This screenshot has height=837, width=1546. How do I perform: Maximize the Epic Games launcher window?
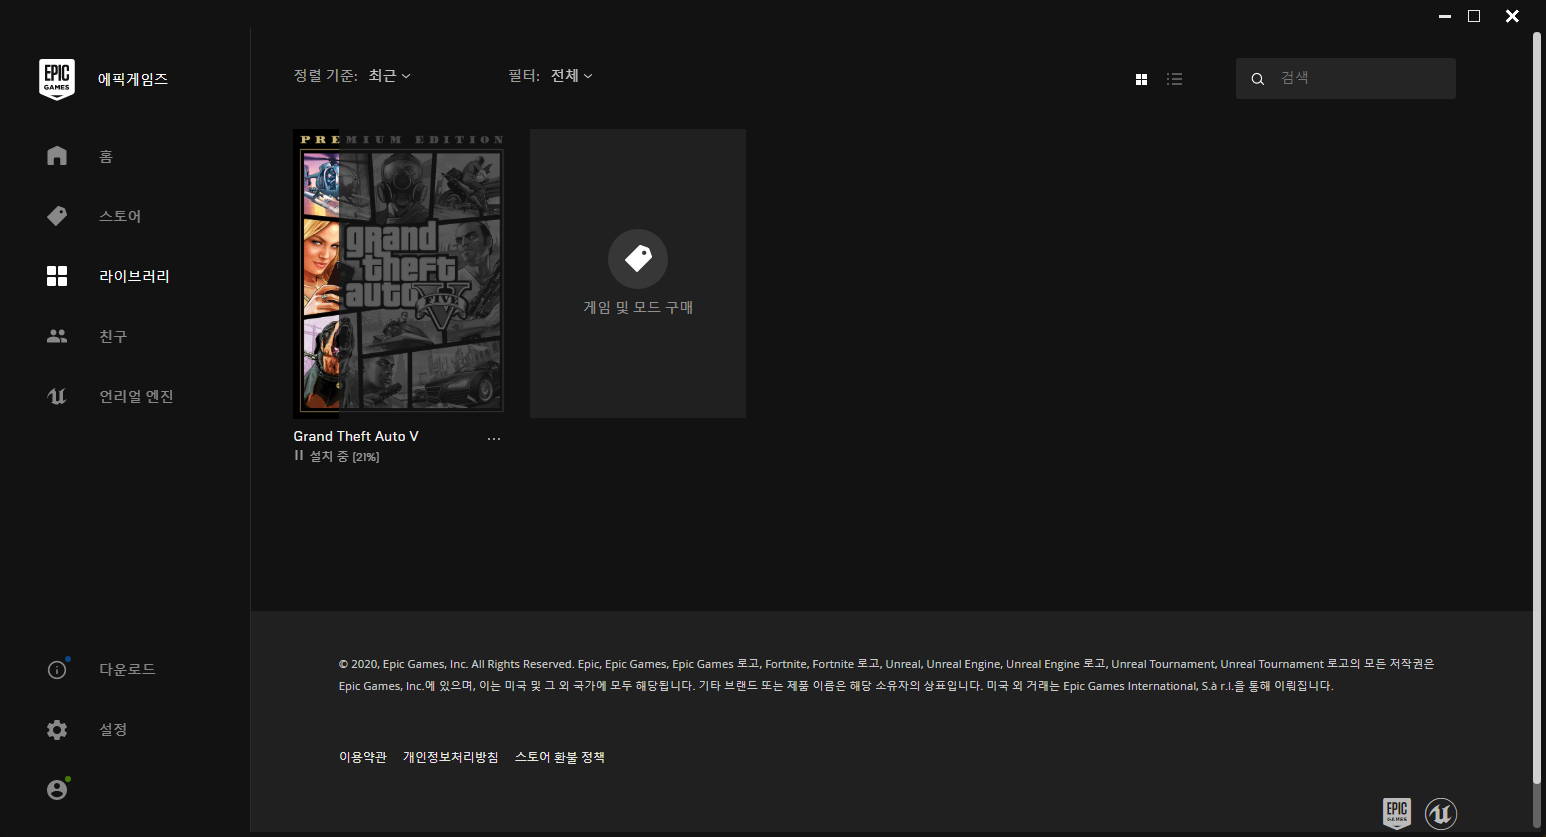point(1474,16)
